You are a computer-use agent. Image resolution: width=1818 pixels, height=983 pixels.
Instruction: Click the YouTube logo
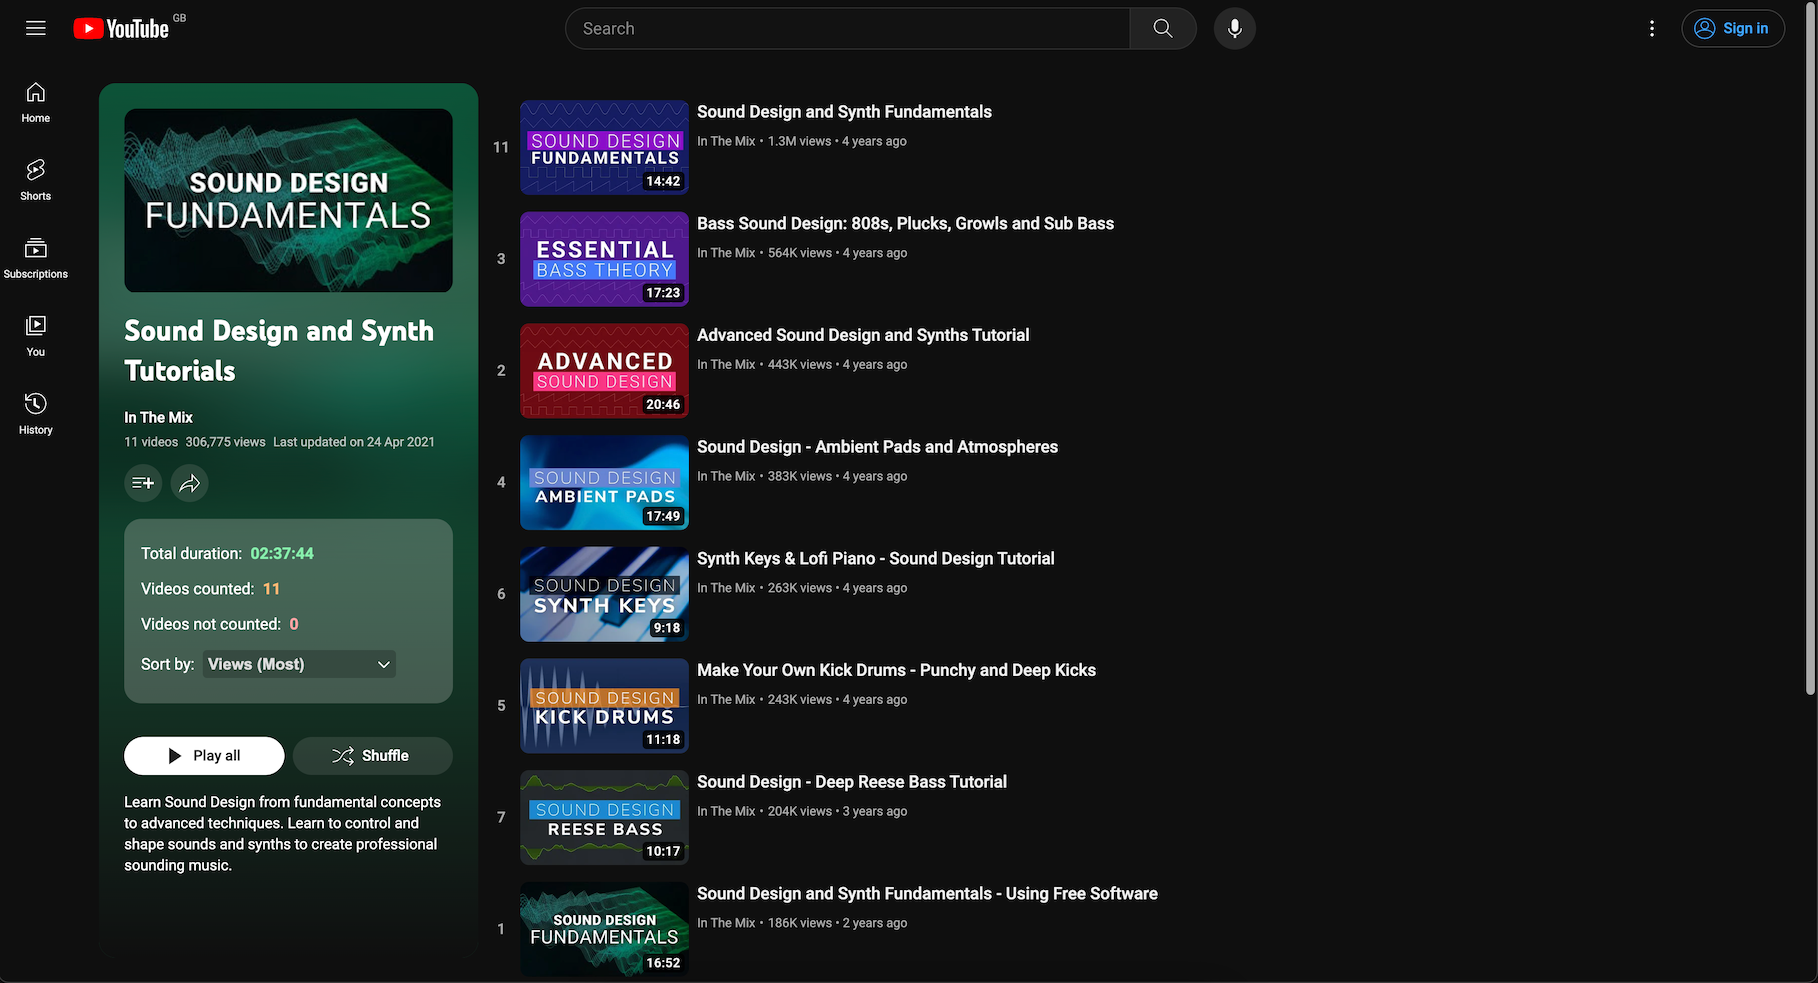[121, 29]
